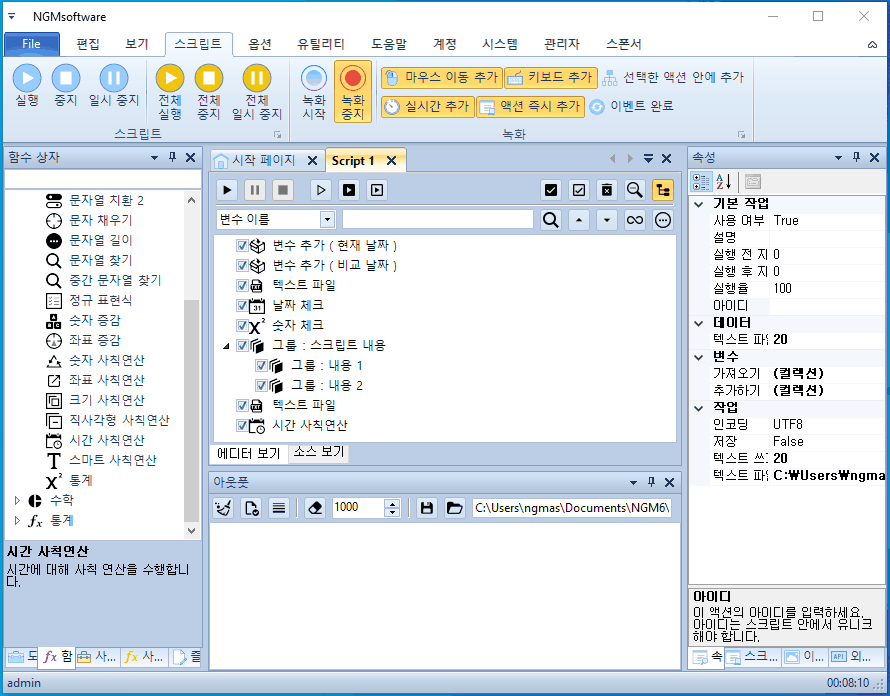The image size is (890, 696).
Task: Click ellipsis circle icon in search bar
Action: (x=663, y=220)
